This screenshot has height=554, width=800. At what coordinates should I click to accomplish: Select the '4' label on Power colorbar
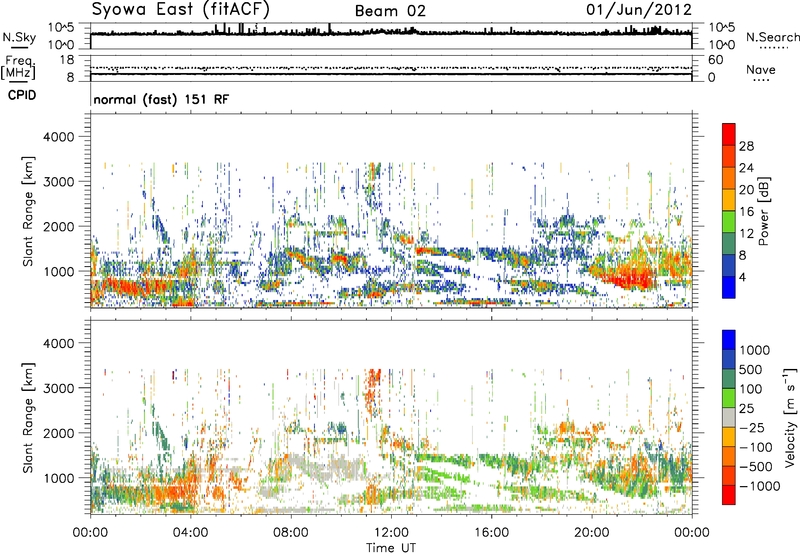(743, 277)
